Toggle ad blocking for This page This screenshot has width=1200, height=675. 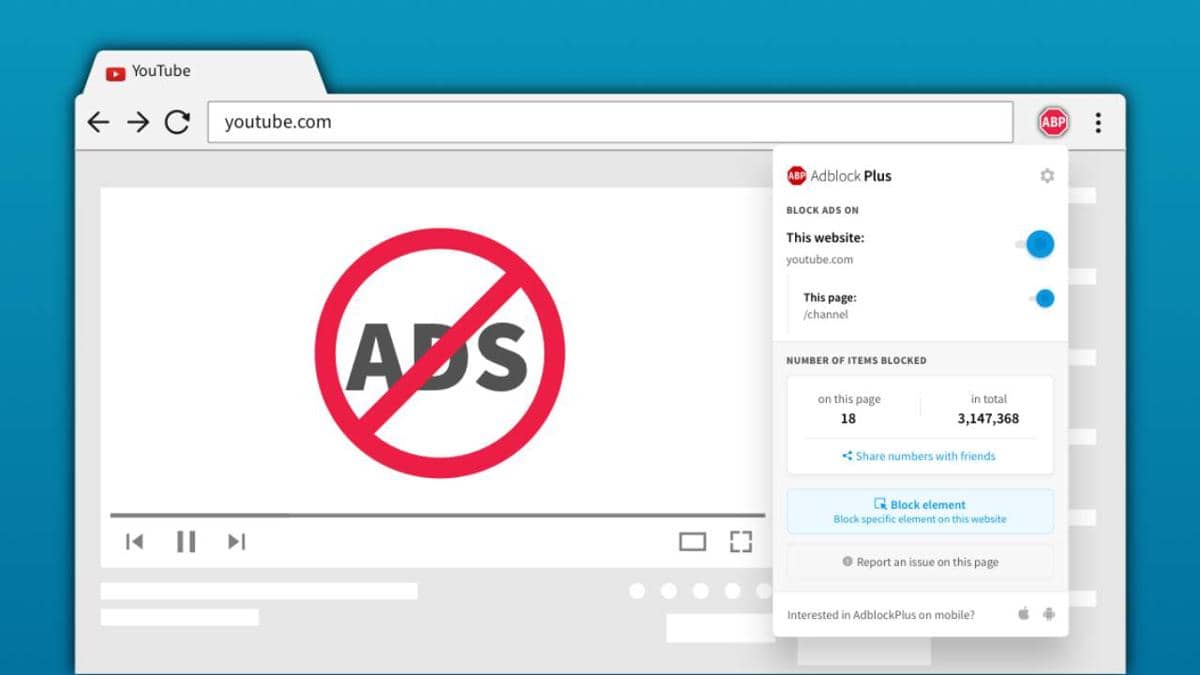1041,298
